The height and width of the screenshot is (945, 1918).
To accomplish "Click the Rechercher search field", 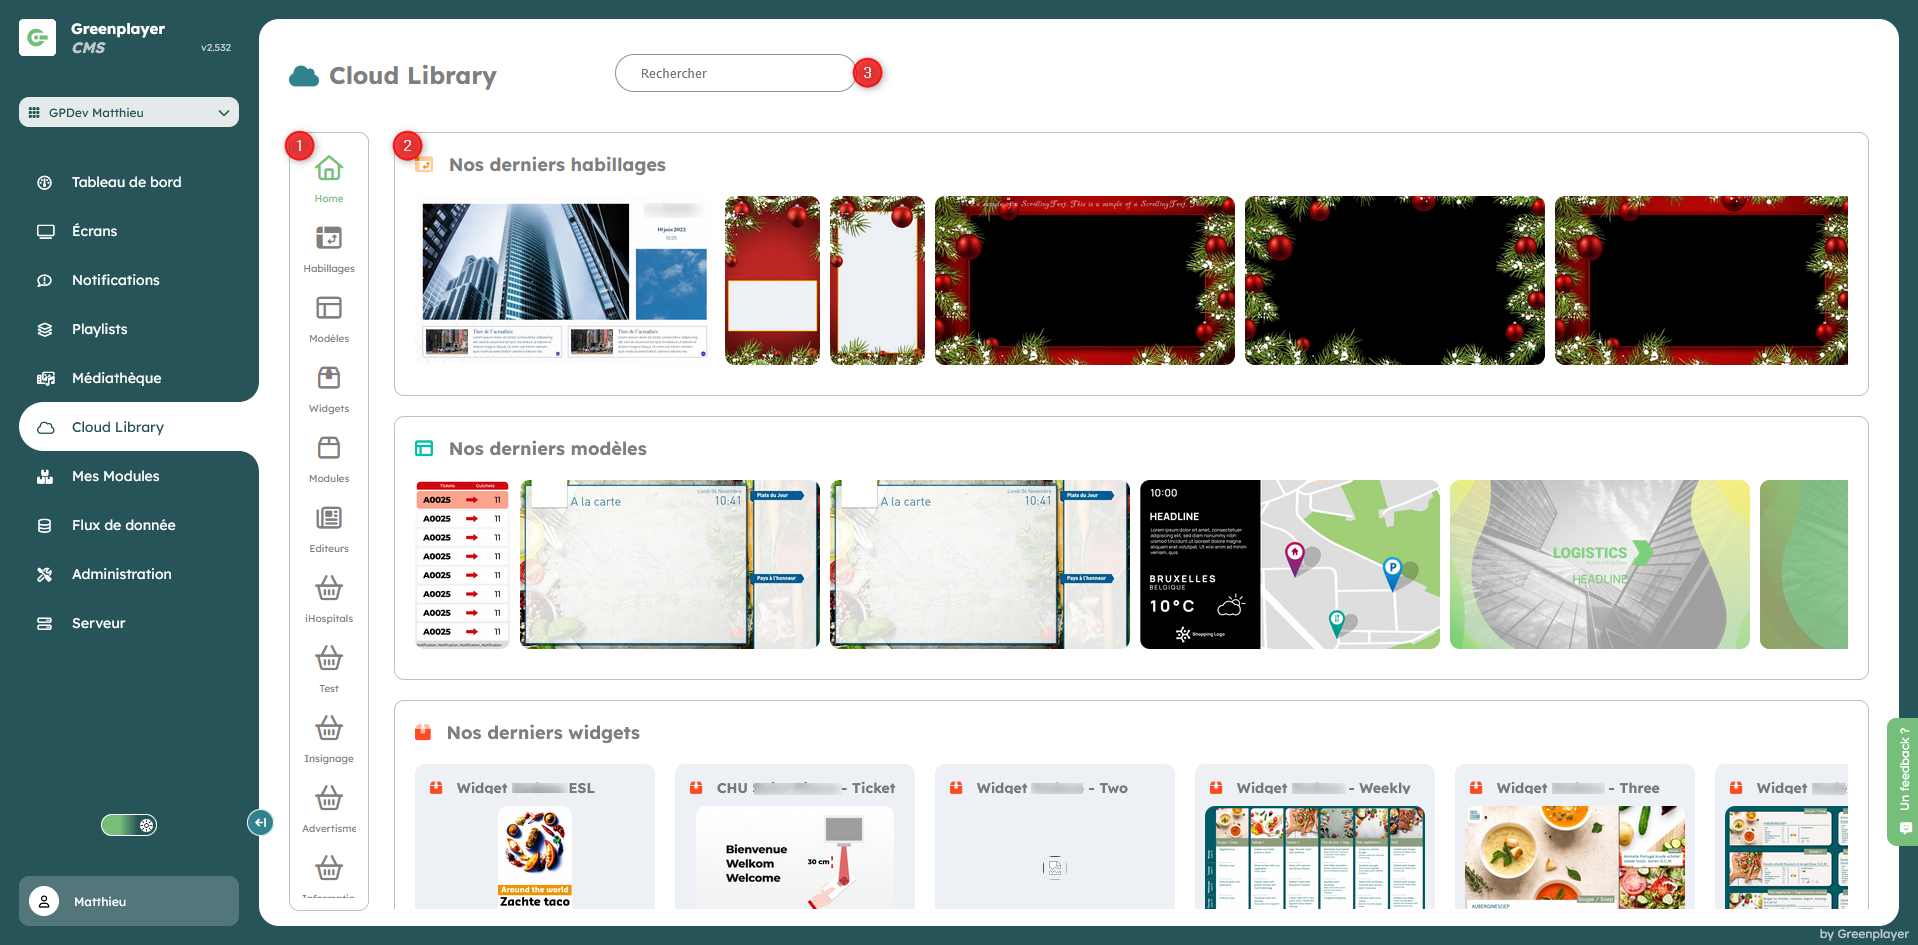I will coord(735,73).
